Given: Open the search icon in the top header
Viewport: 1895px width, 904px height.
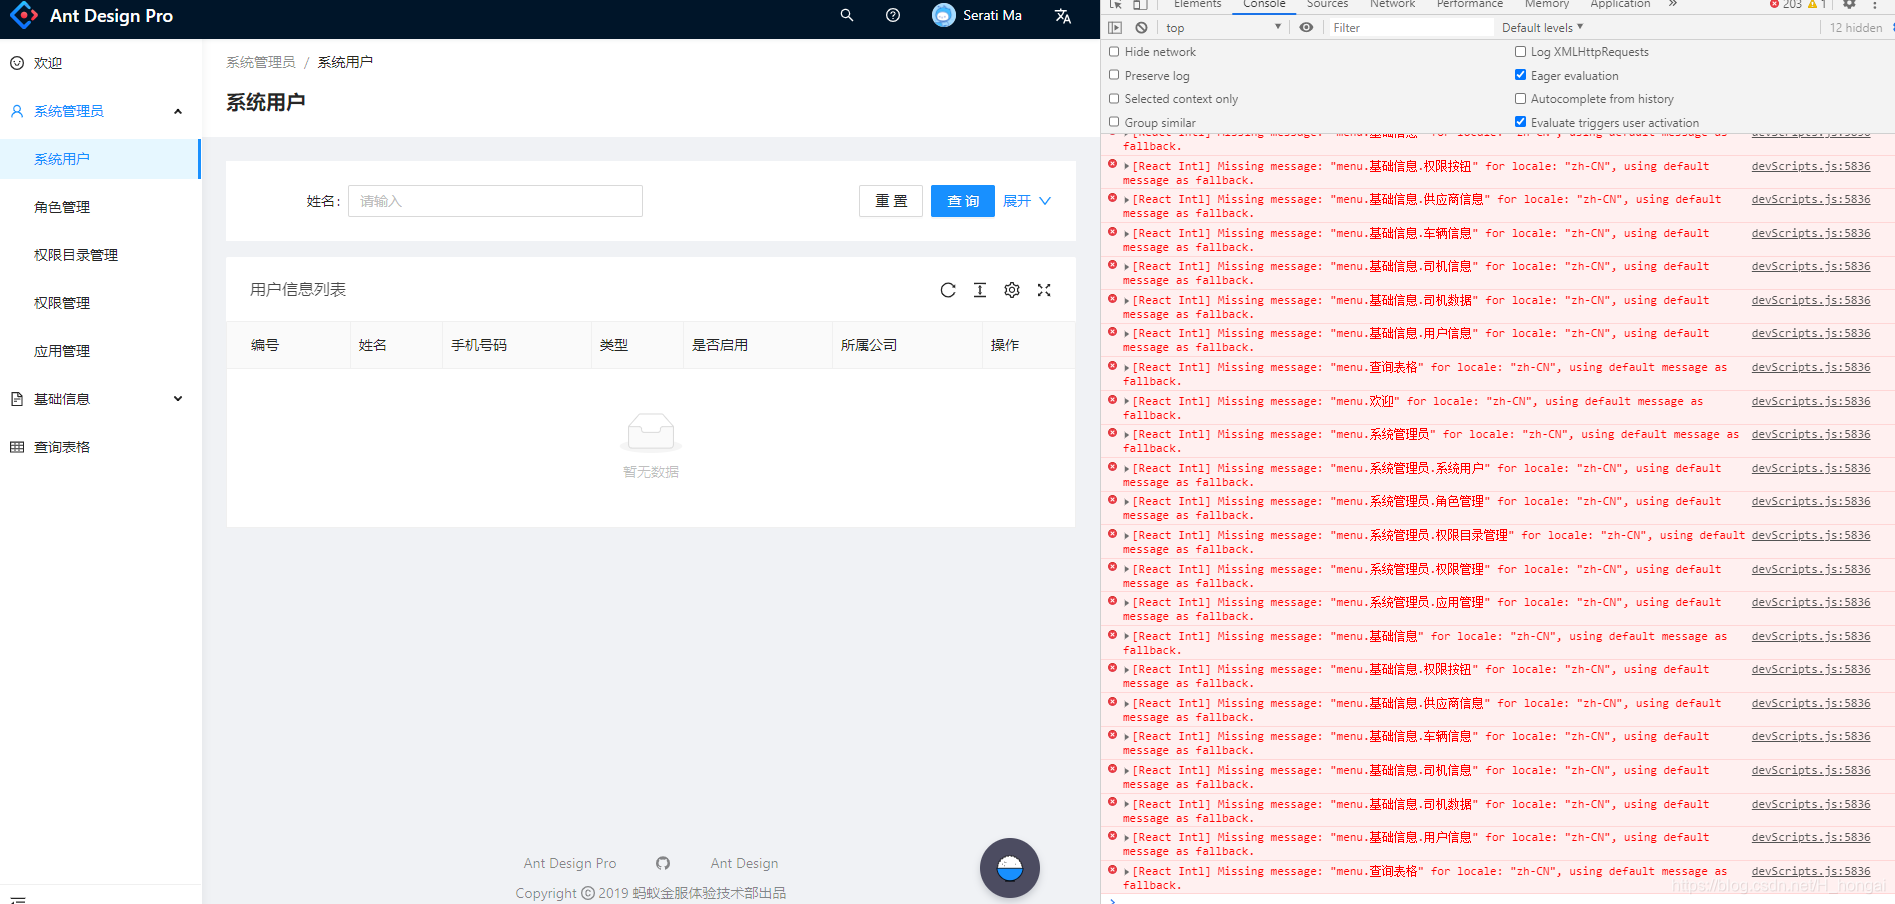Looking at the screenshot, I should point(846,15).
